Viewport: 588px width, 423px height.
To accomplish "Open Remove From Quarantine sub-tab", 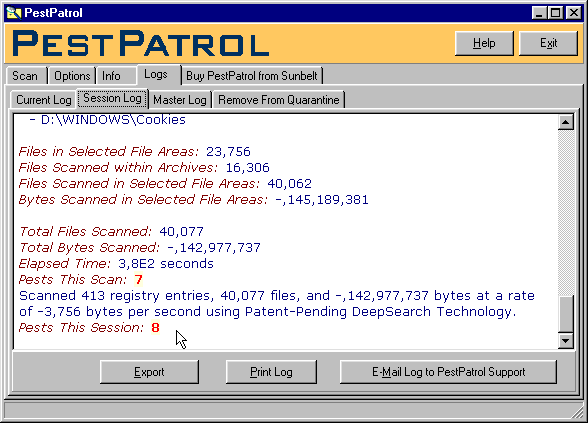I will 279,100.
